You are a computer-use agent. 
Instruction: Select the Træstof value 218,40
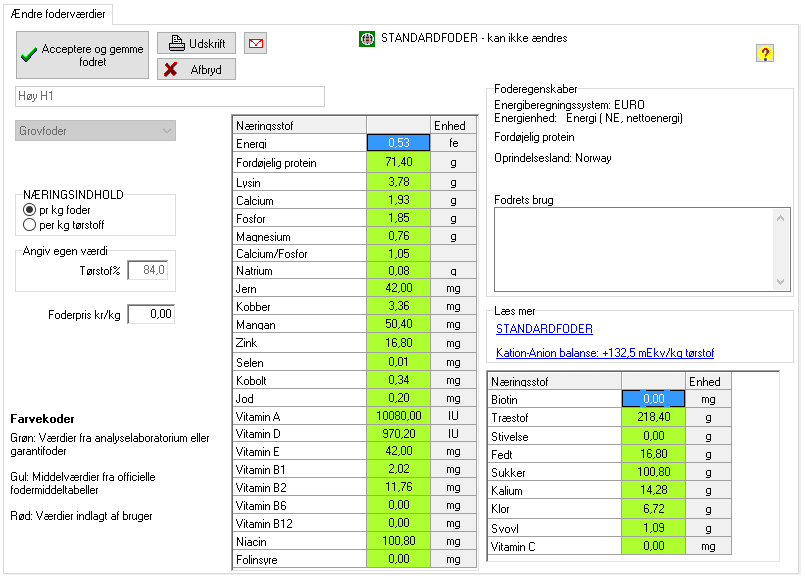pyautogui.click(x=653, y=417)
